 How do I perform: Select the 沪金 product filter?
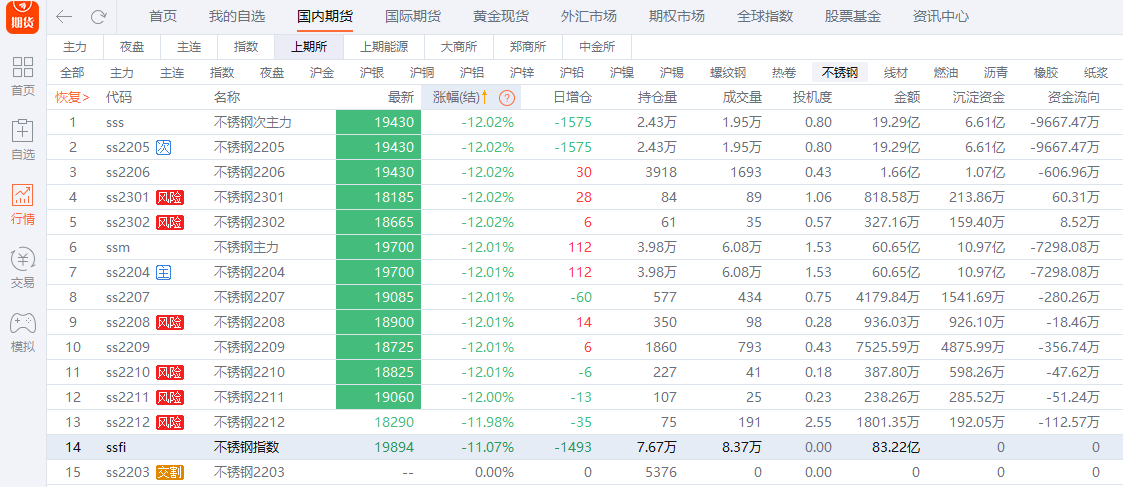322,73
